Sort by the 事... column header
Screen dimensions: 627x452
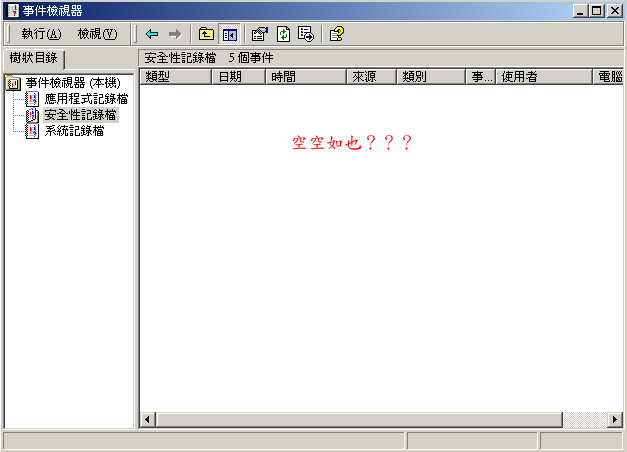[481, 76]
